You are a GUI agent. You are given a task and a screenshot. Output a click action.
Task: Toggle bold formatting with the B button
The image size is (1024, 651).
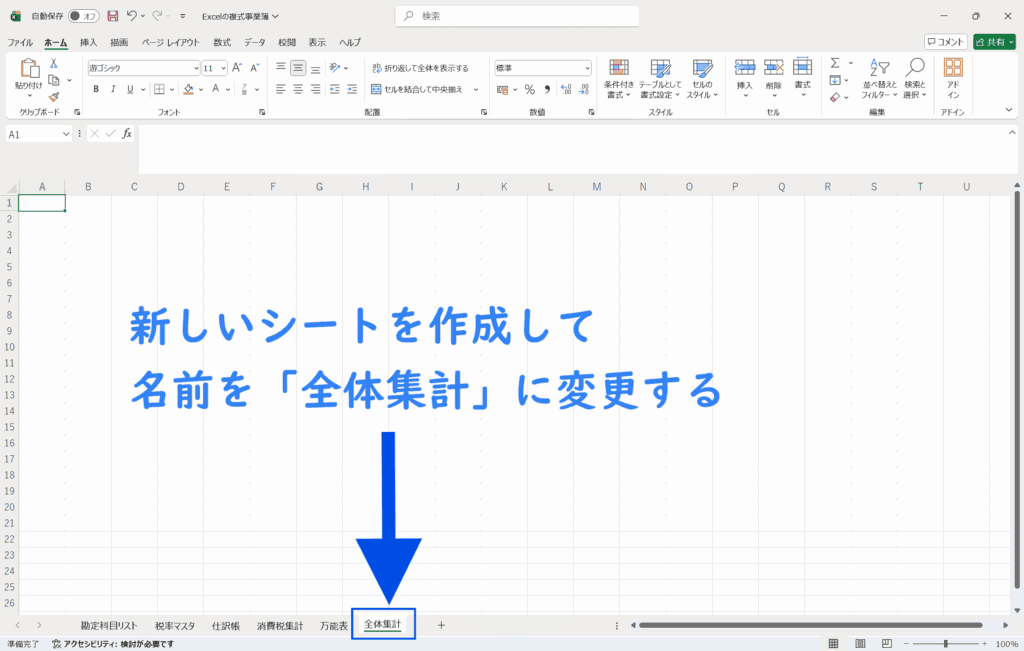tap(96, 89)
